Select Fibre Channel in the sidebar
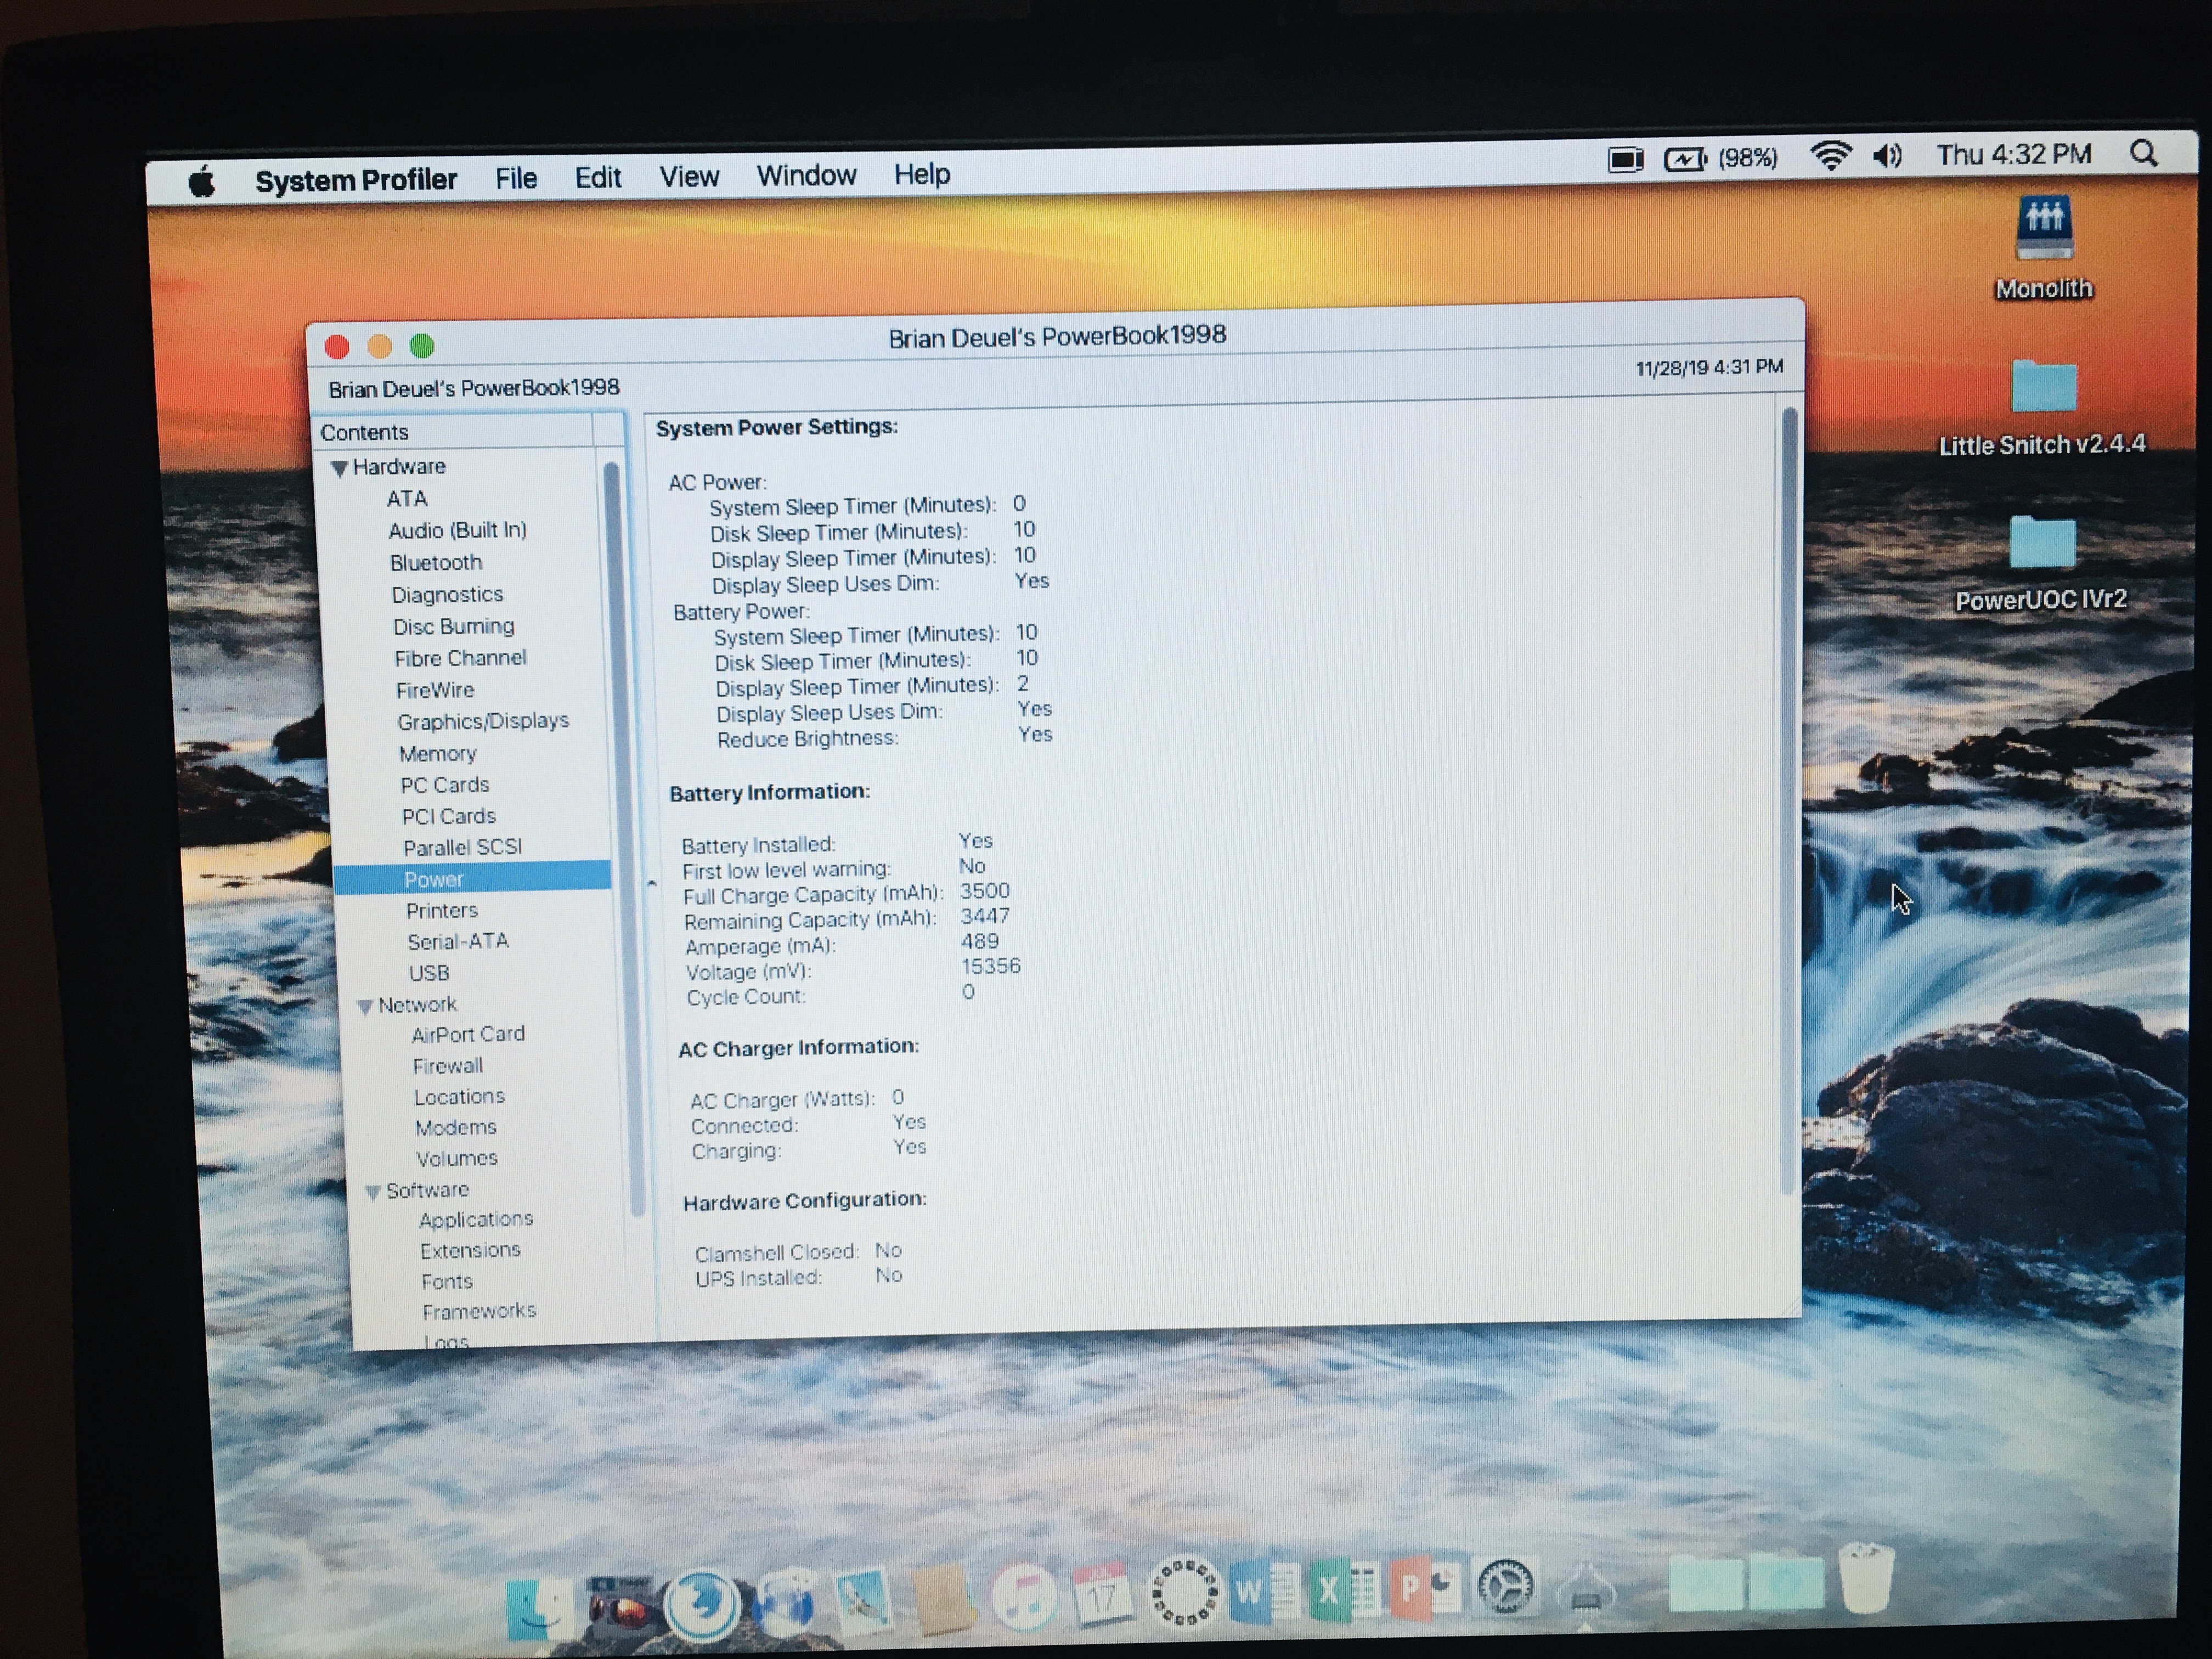Screen dimensions: 2212x1659 pyautogui.click(x=460, y=659)
